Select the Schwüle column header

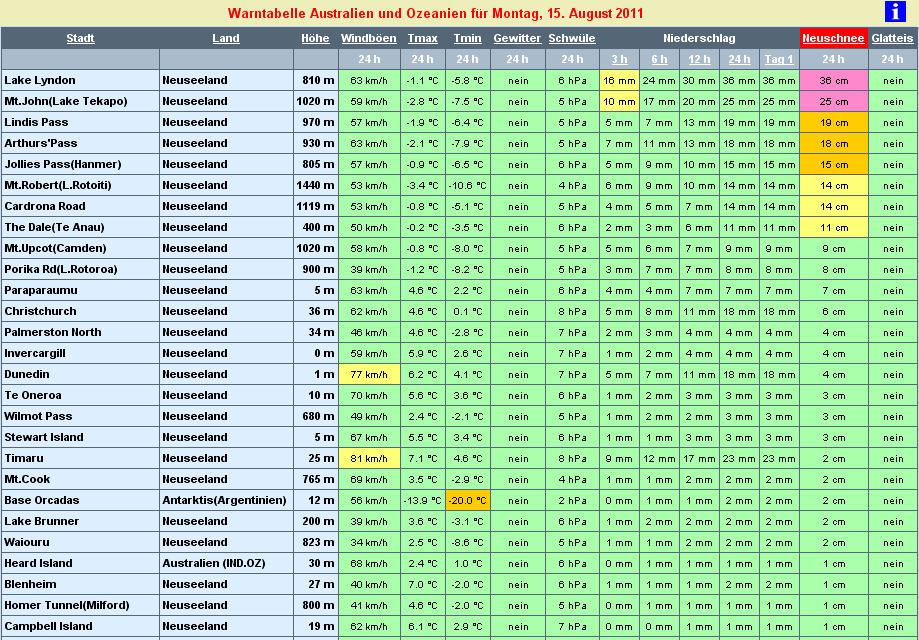(x=572, y=38)
